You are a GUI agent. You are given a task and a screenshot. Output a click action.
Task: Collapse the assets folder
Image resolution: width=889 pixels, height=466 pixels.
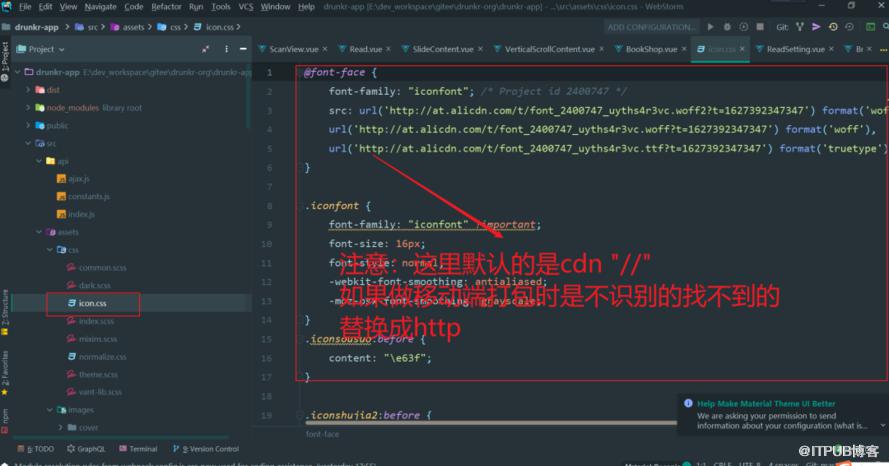click(39, 232)
